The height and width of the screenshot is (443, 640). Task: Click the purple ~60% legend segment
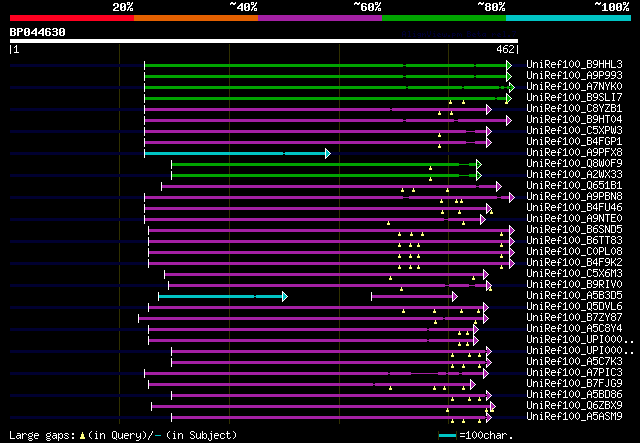click(x=320, y=18)
